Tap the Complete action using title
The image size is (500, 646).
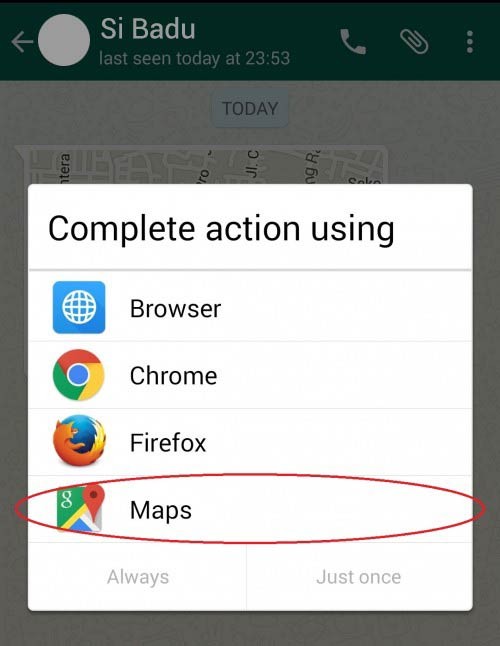221,229
